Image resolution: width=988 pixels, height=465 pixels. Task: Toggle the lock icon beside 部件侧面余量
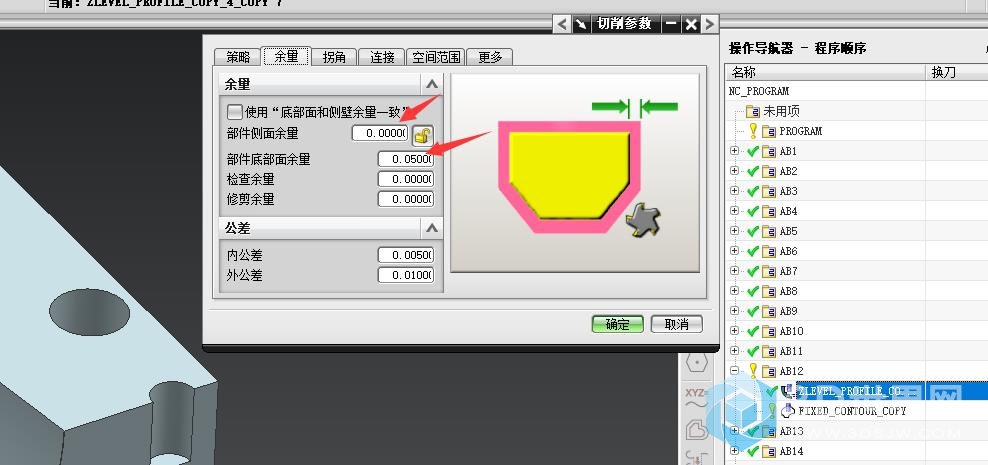pos(423,134)
